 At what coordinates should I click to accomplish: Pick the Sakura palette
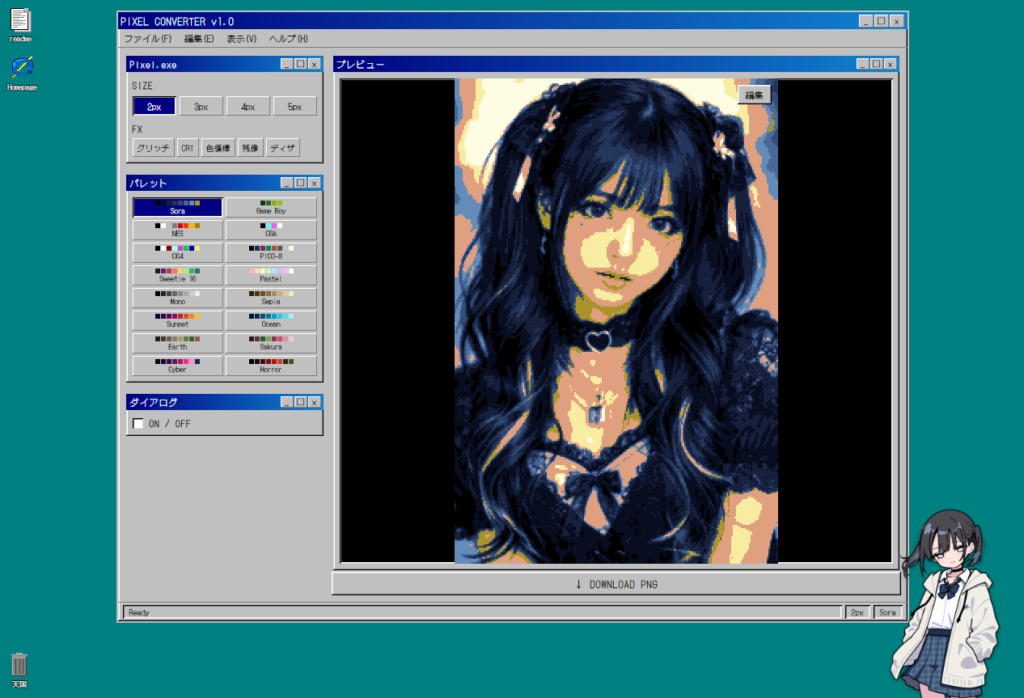pos(270,342)
